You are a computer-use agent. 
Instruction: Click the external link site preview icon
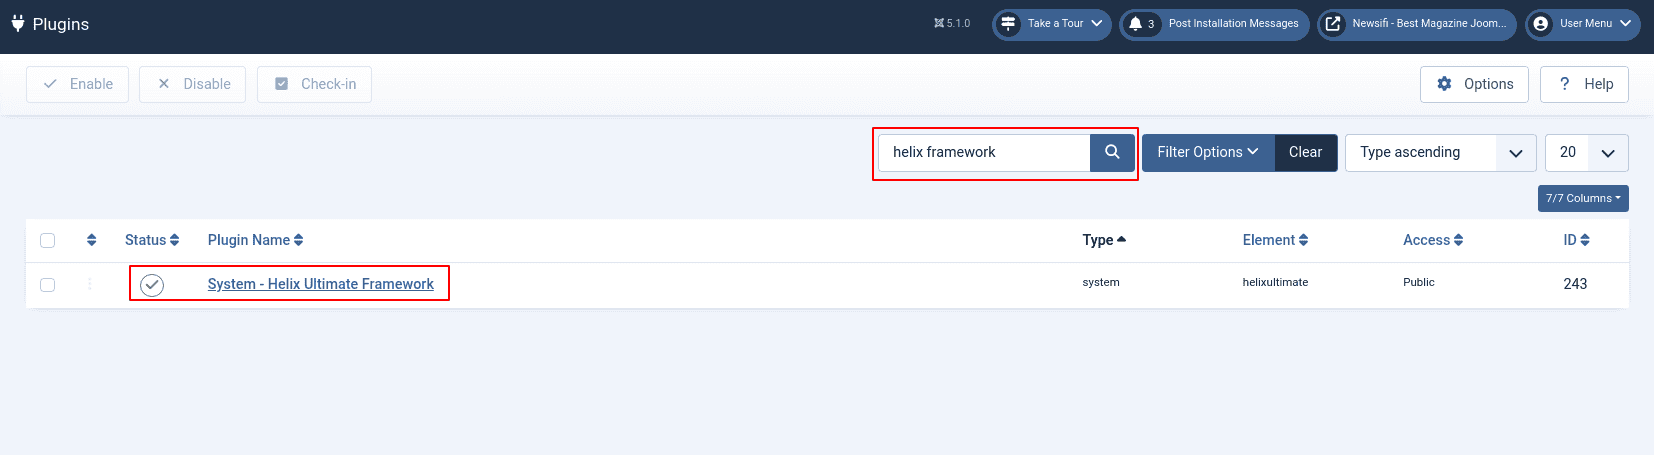coord(1333,24)
